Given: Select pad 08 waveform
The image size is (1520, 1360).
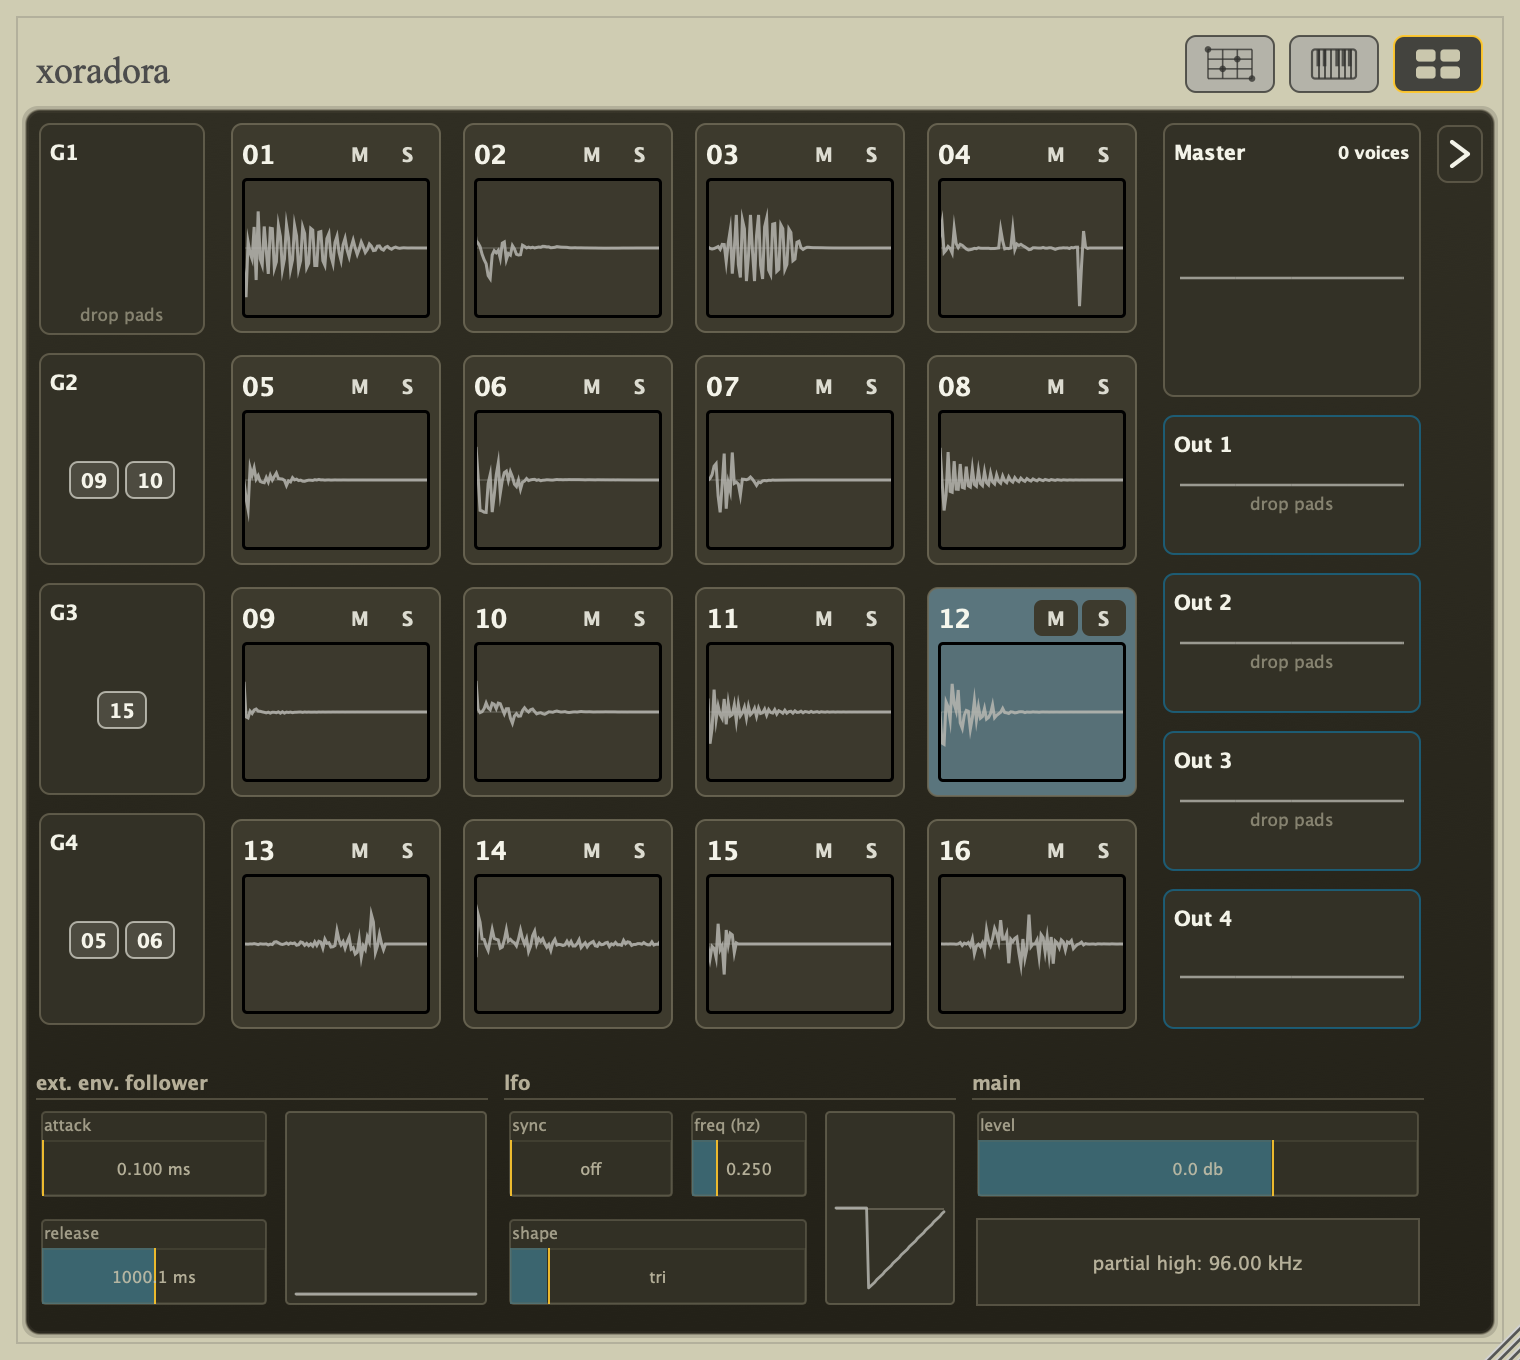Looking at the screenshot, I should tap(1032, 480).
